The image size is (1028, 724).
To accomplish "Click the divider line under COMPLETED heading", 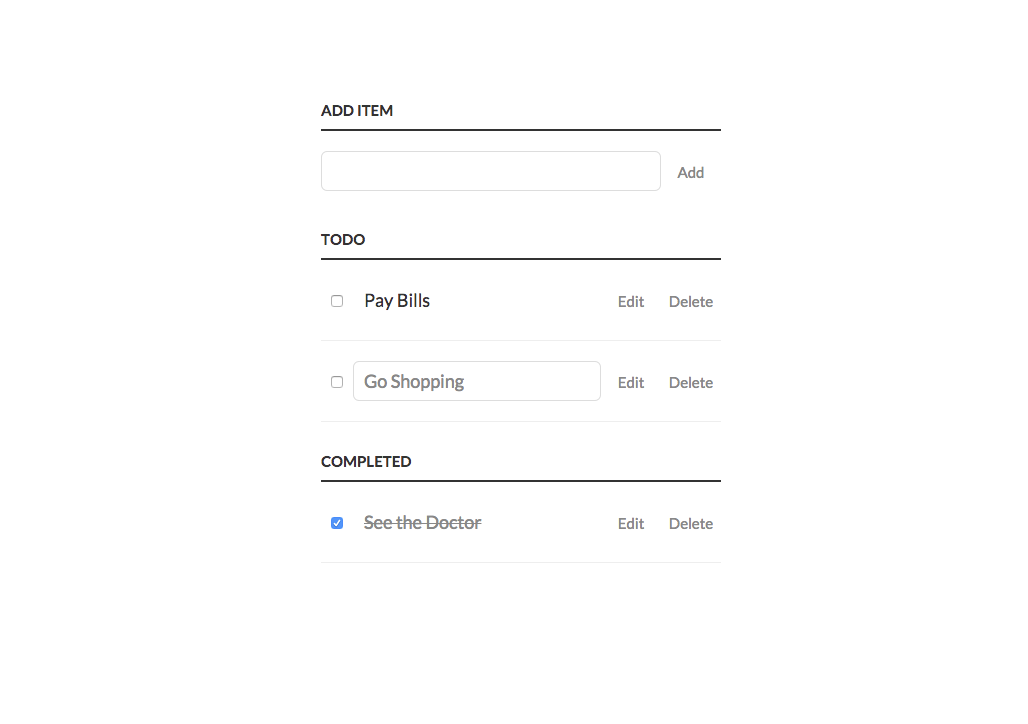I will coord(520,481).
